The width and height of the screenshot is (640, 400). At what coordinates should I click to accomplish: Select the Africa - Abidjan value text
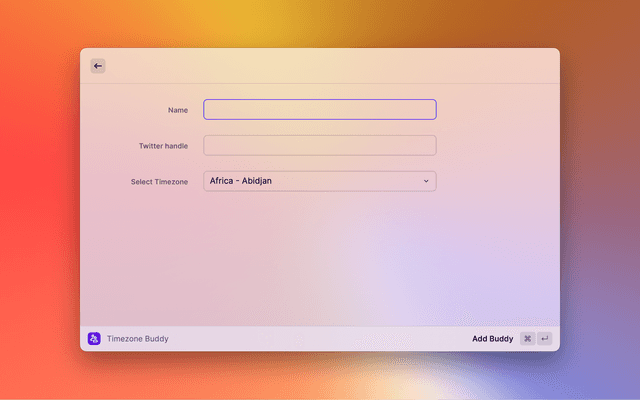(x=241, y=181)
